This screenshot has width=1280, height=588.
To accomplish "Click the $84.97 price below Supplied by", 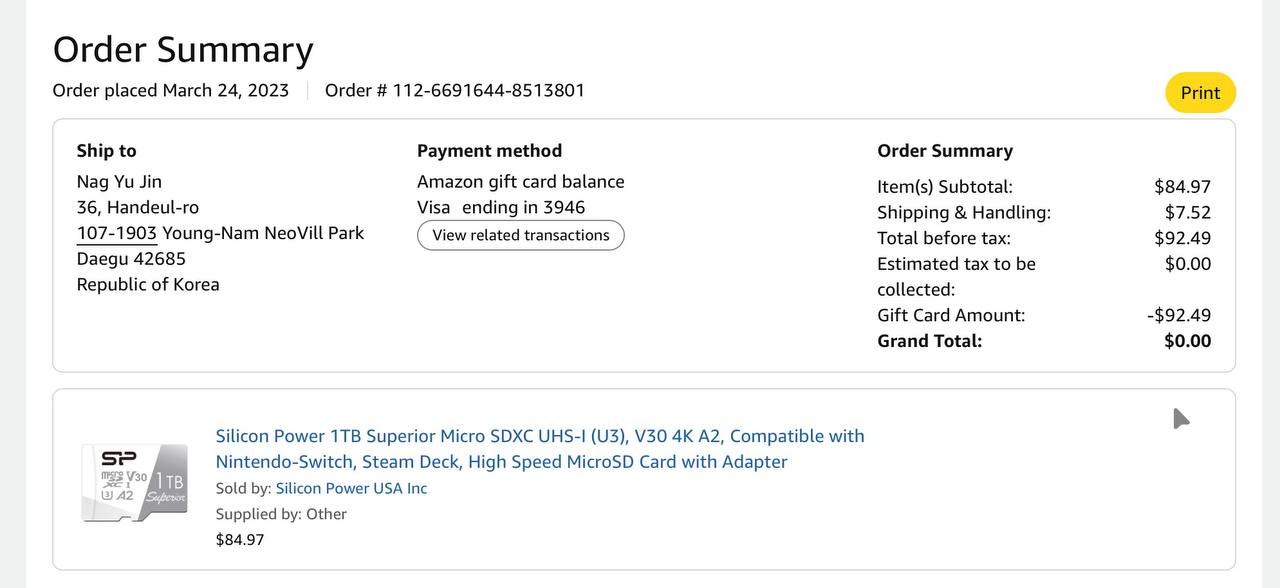I will point(240,540).
